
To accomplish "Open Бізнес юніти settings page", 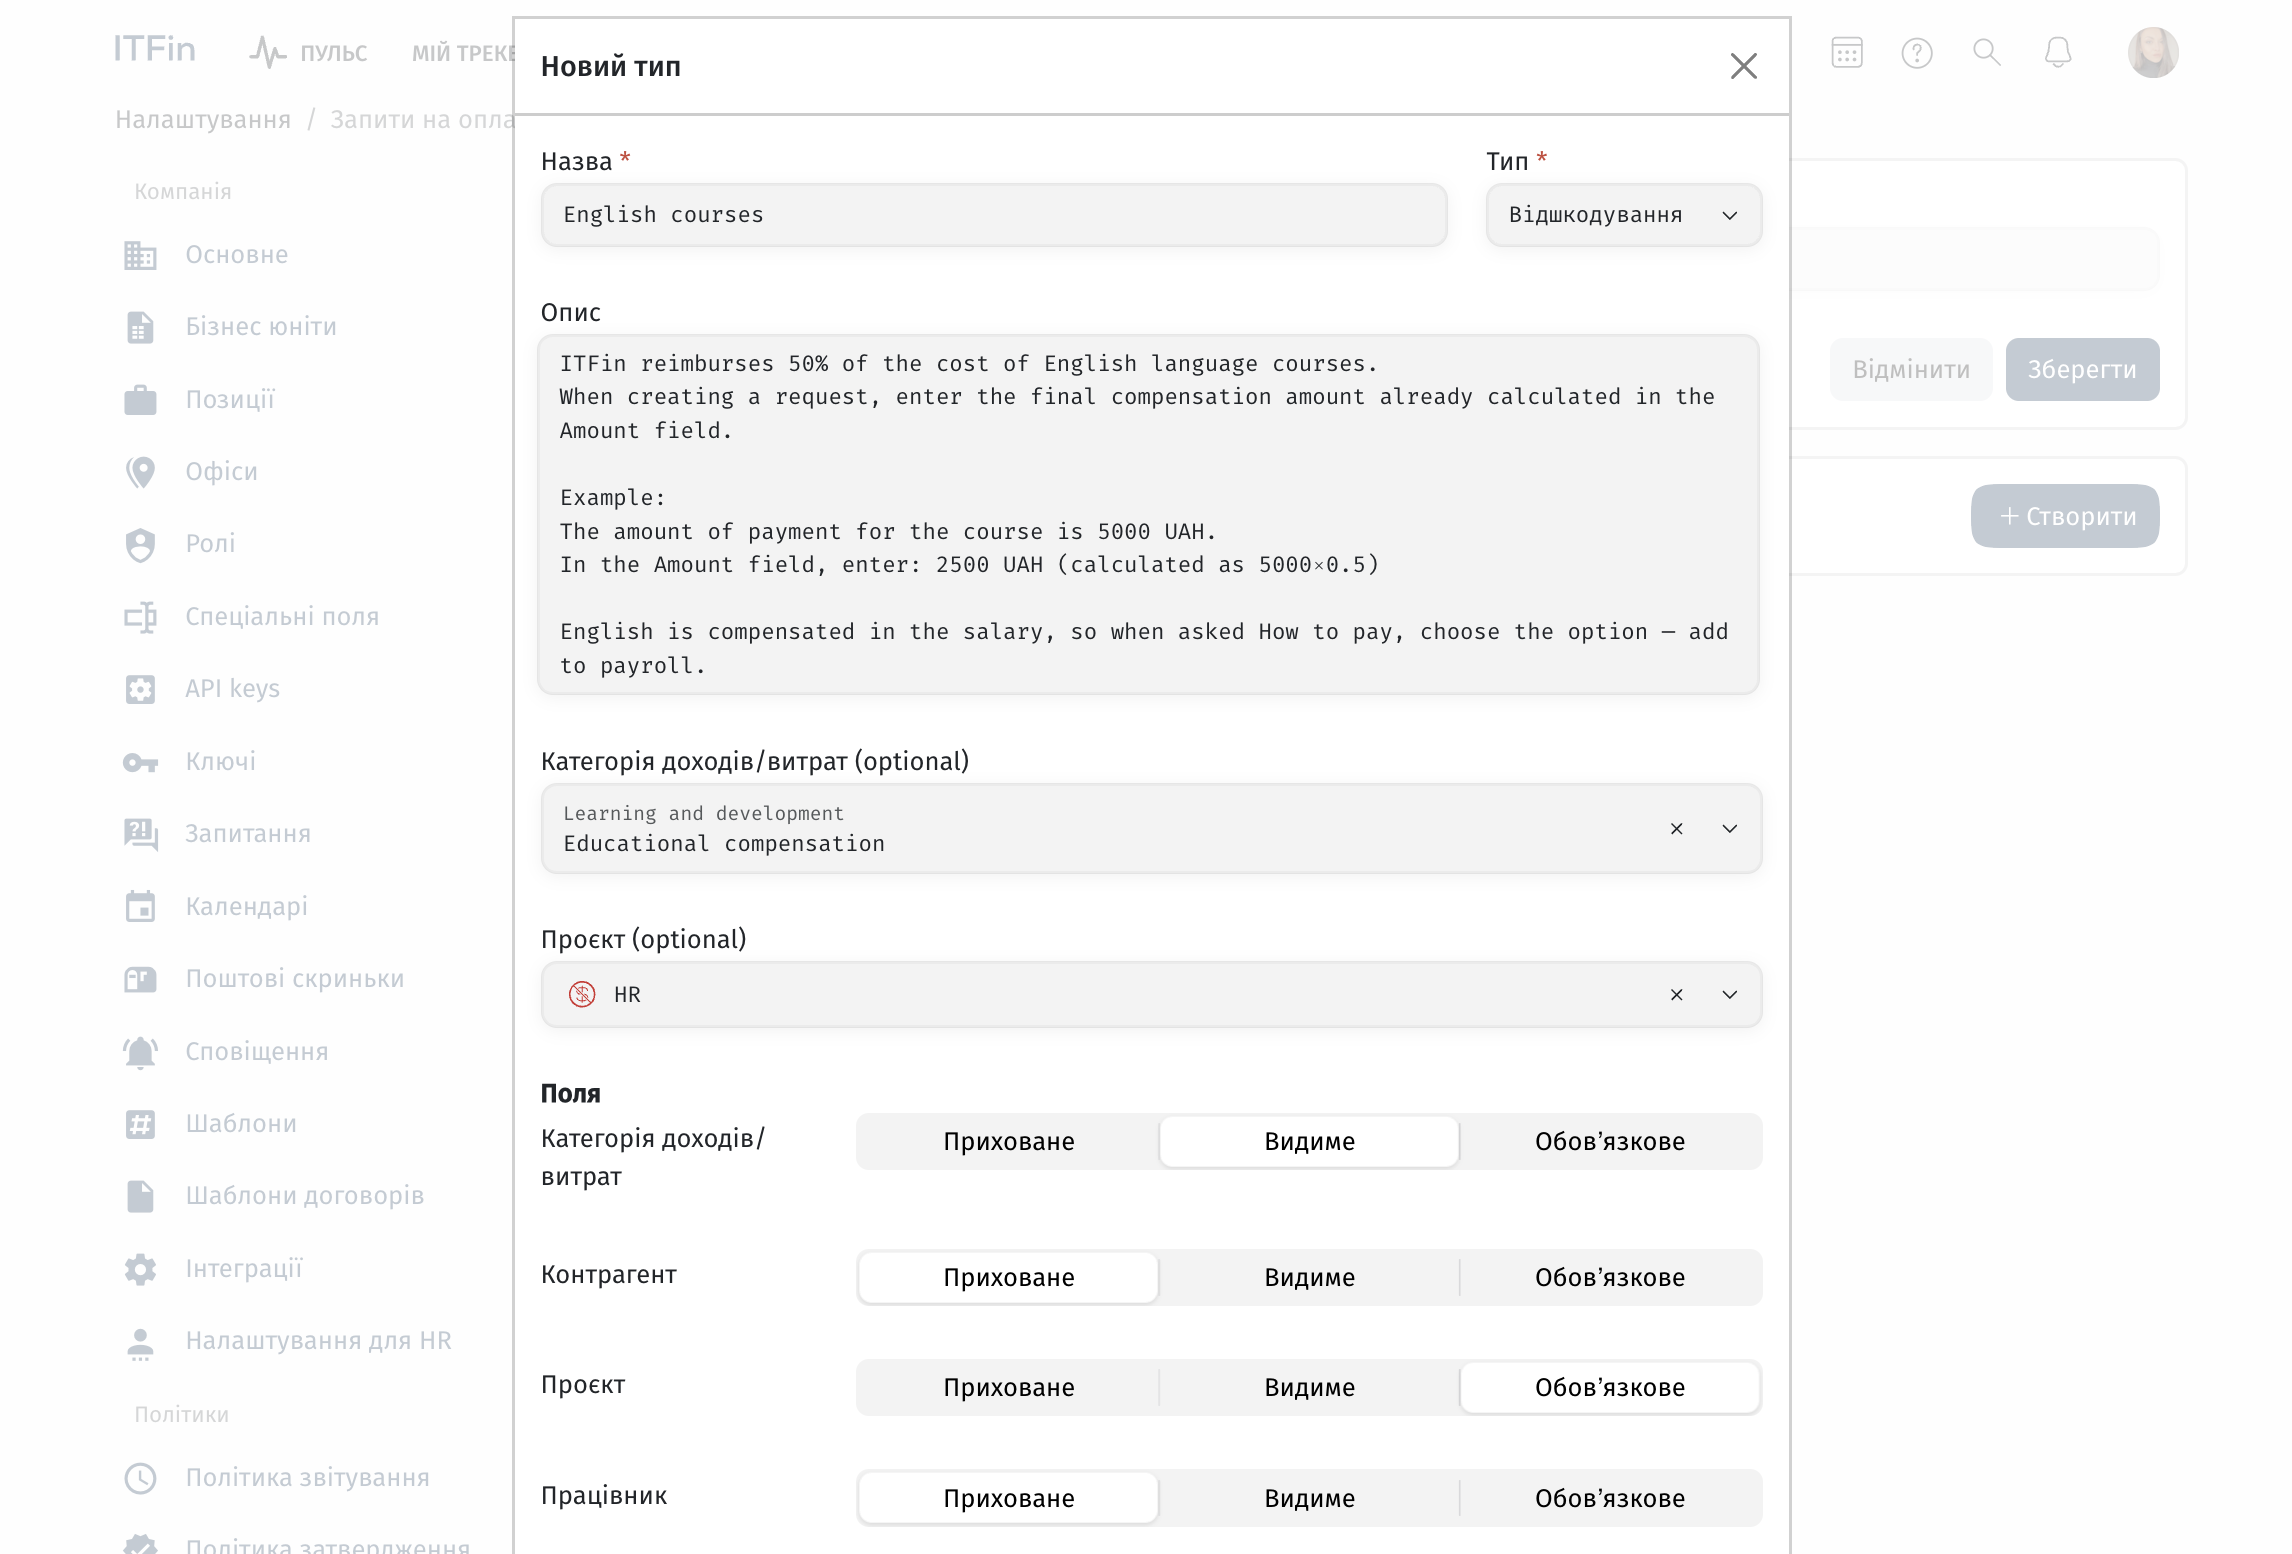I will pos(261,327).
